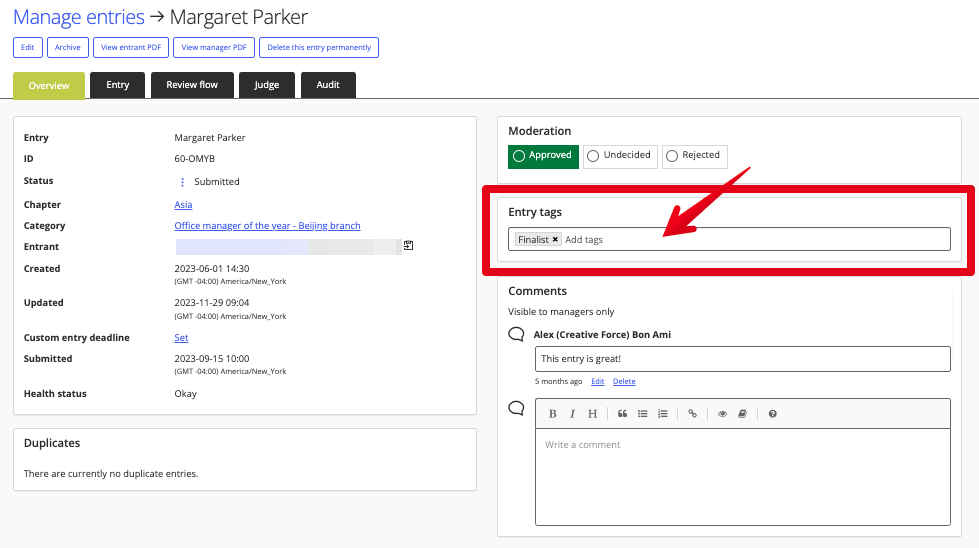Open Office manager of the year category link

pos(267,226)
